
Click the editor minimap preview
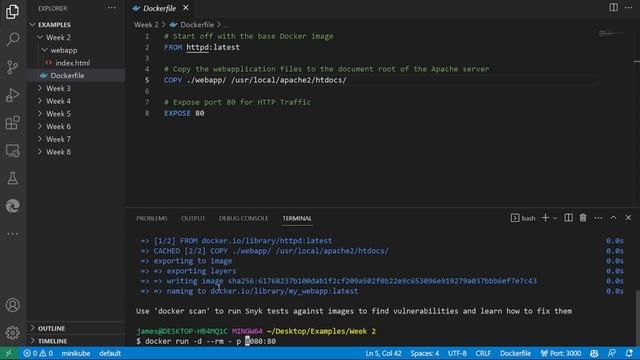[611, 33]
